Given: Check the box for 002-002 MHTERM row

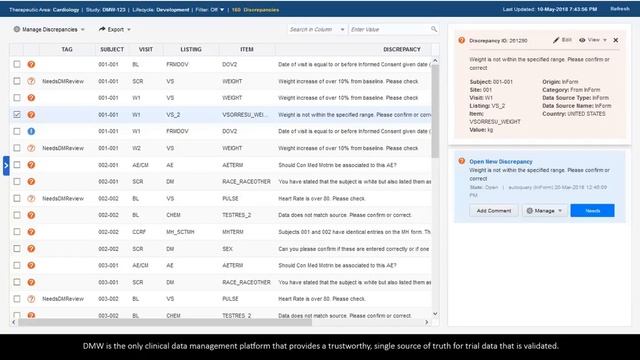Looking at the screenshot, I should pos(17,231).
